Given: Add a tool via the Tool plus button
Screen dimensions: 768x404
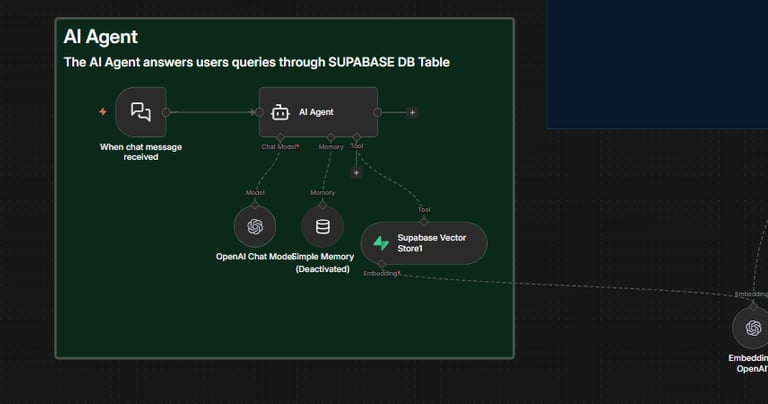Looking at the screenshot, I should click(x=356, y=173).
